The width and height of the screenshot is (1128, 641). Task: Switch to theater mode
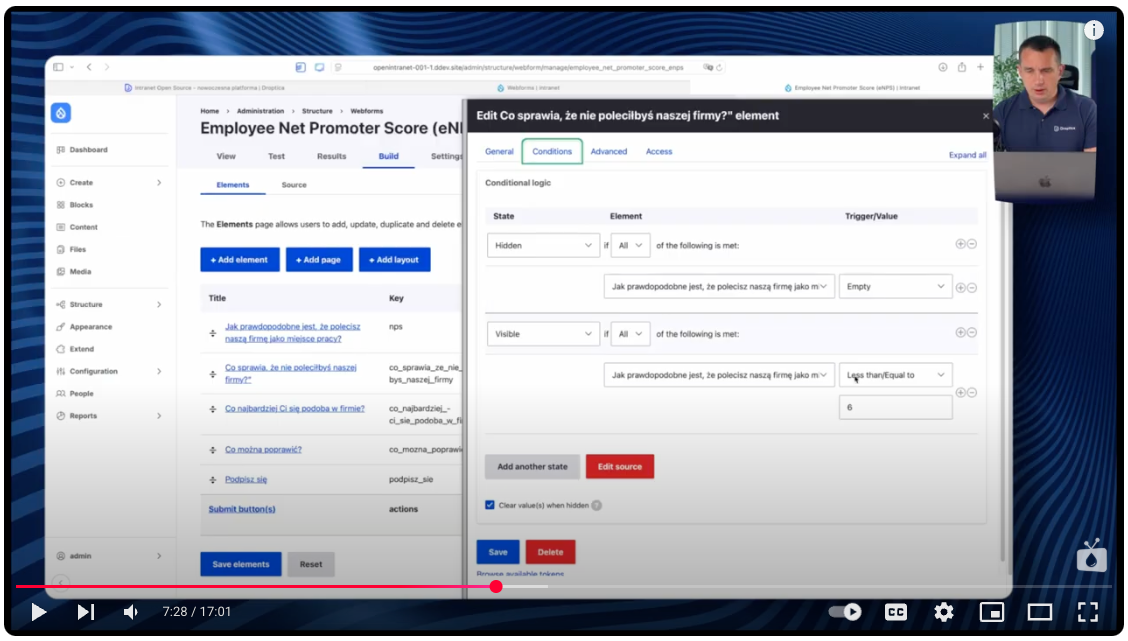tap(1040, 612)
